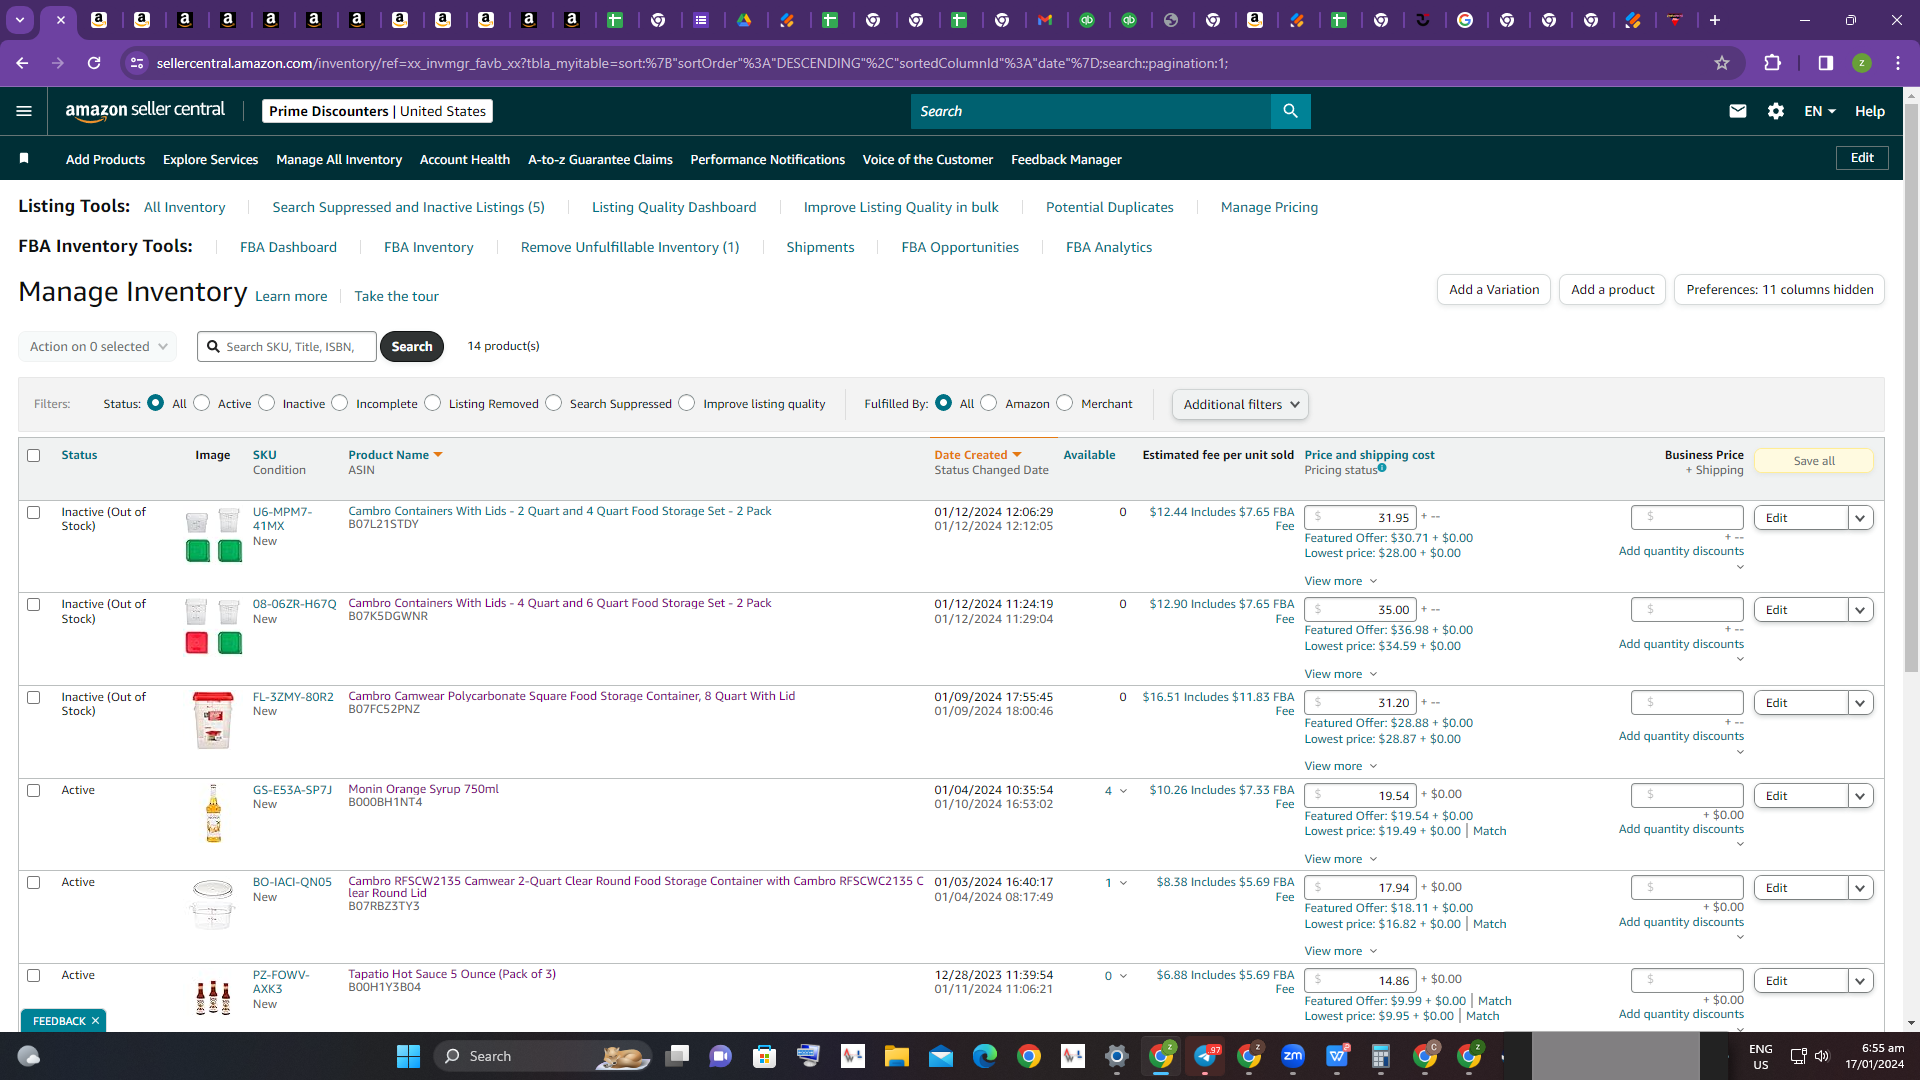Image resolution: width=1920 pixels, height=1080 pixels.
Task: Open Account Health menu item
Action: 465,159
